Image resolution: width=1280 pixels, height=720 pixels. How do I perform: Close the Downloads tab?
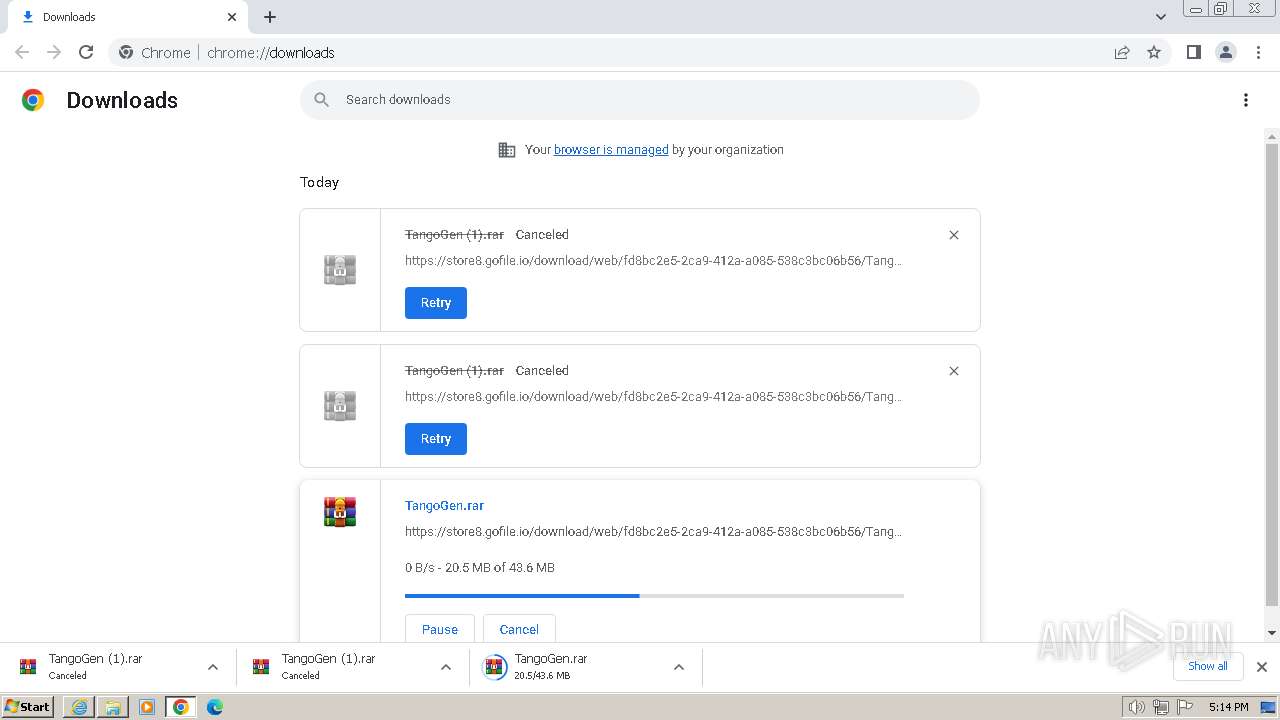click(x=232, y=17)
